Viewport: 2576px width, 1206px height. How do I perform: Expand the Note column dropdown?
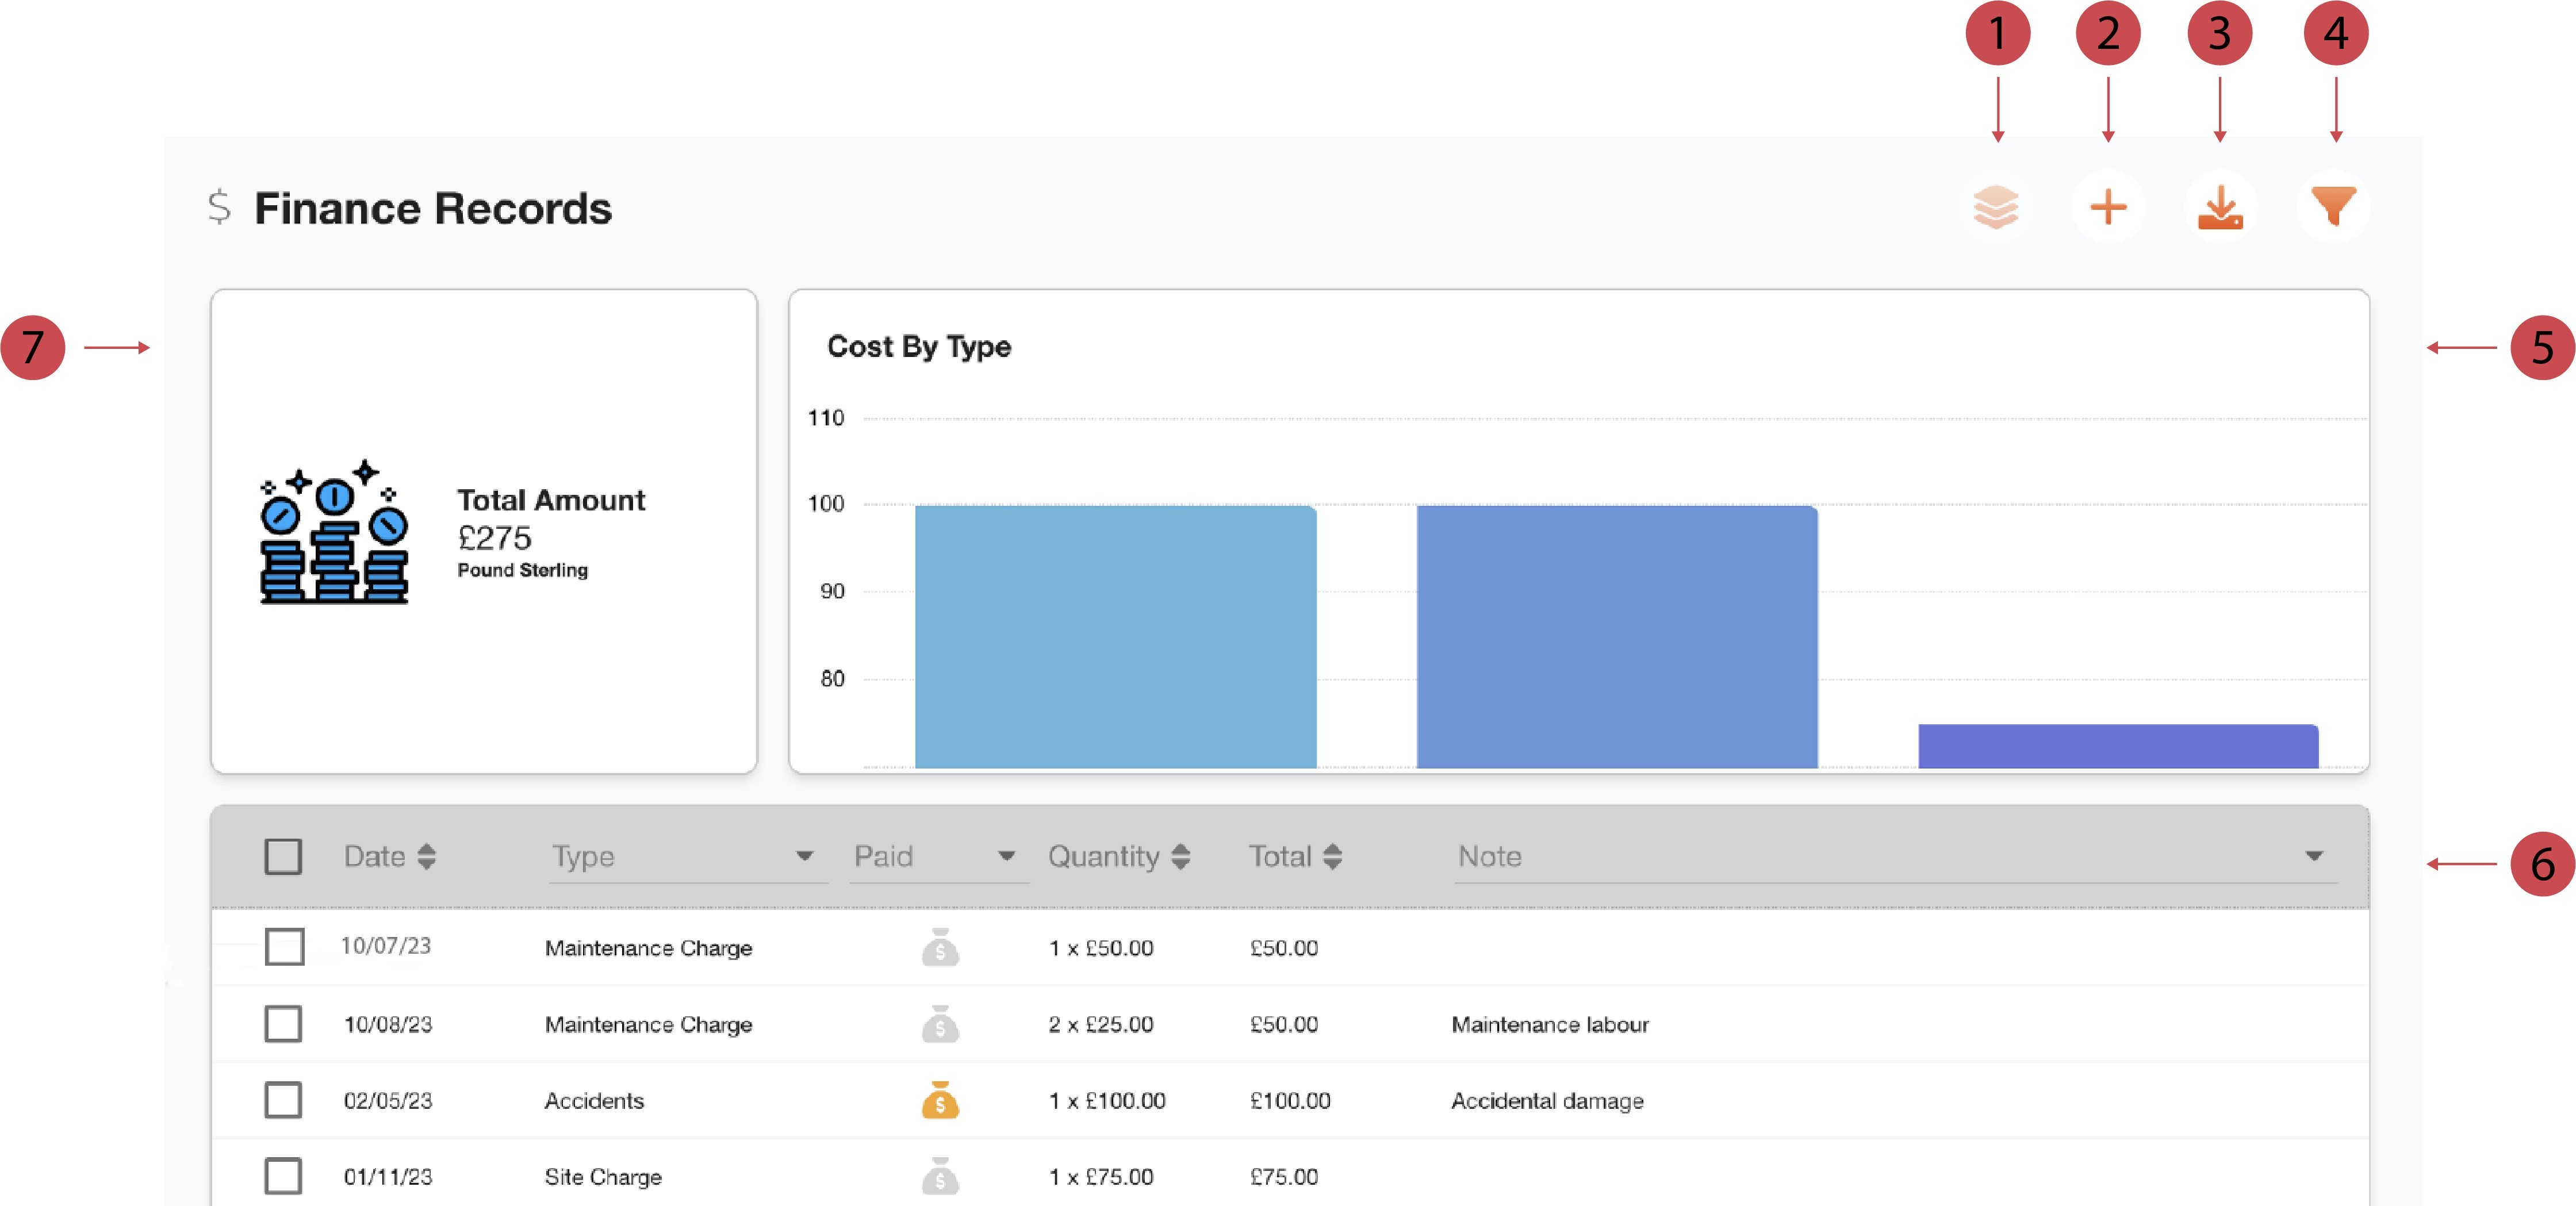2313,856
